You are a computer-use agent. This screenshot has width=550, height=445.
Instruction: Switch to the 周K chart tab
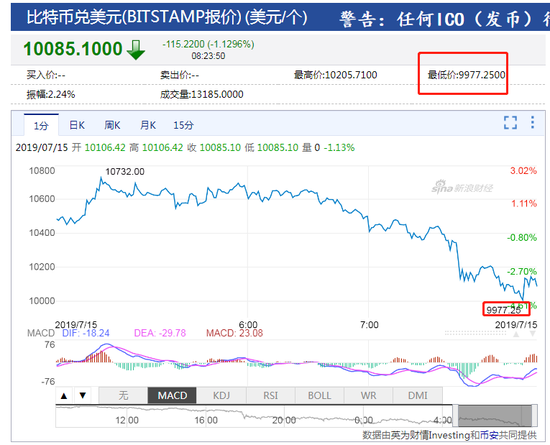point(112,125)
